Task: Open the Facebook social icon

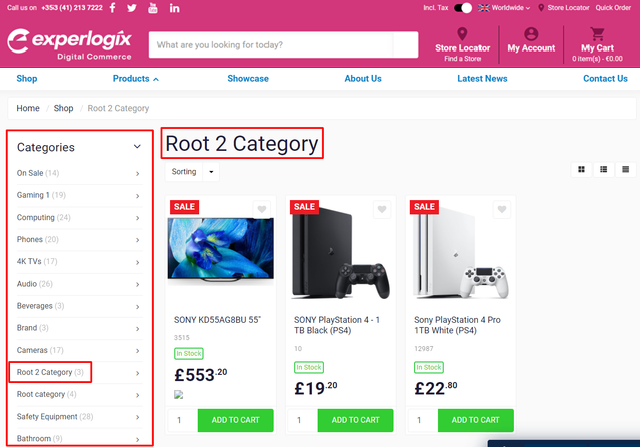Action: 111,8
